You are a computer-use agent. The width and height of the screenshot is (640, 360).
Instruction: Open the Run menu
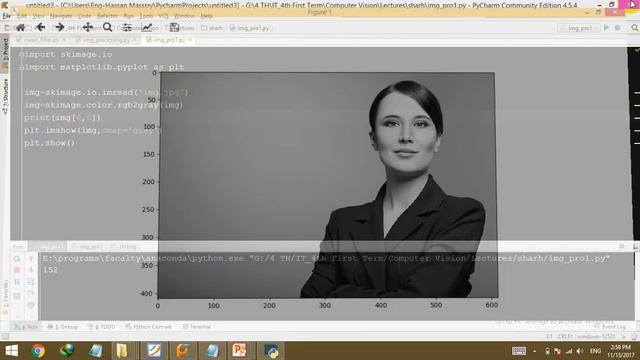[129, 16]
